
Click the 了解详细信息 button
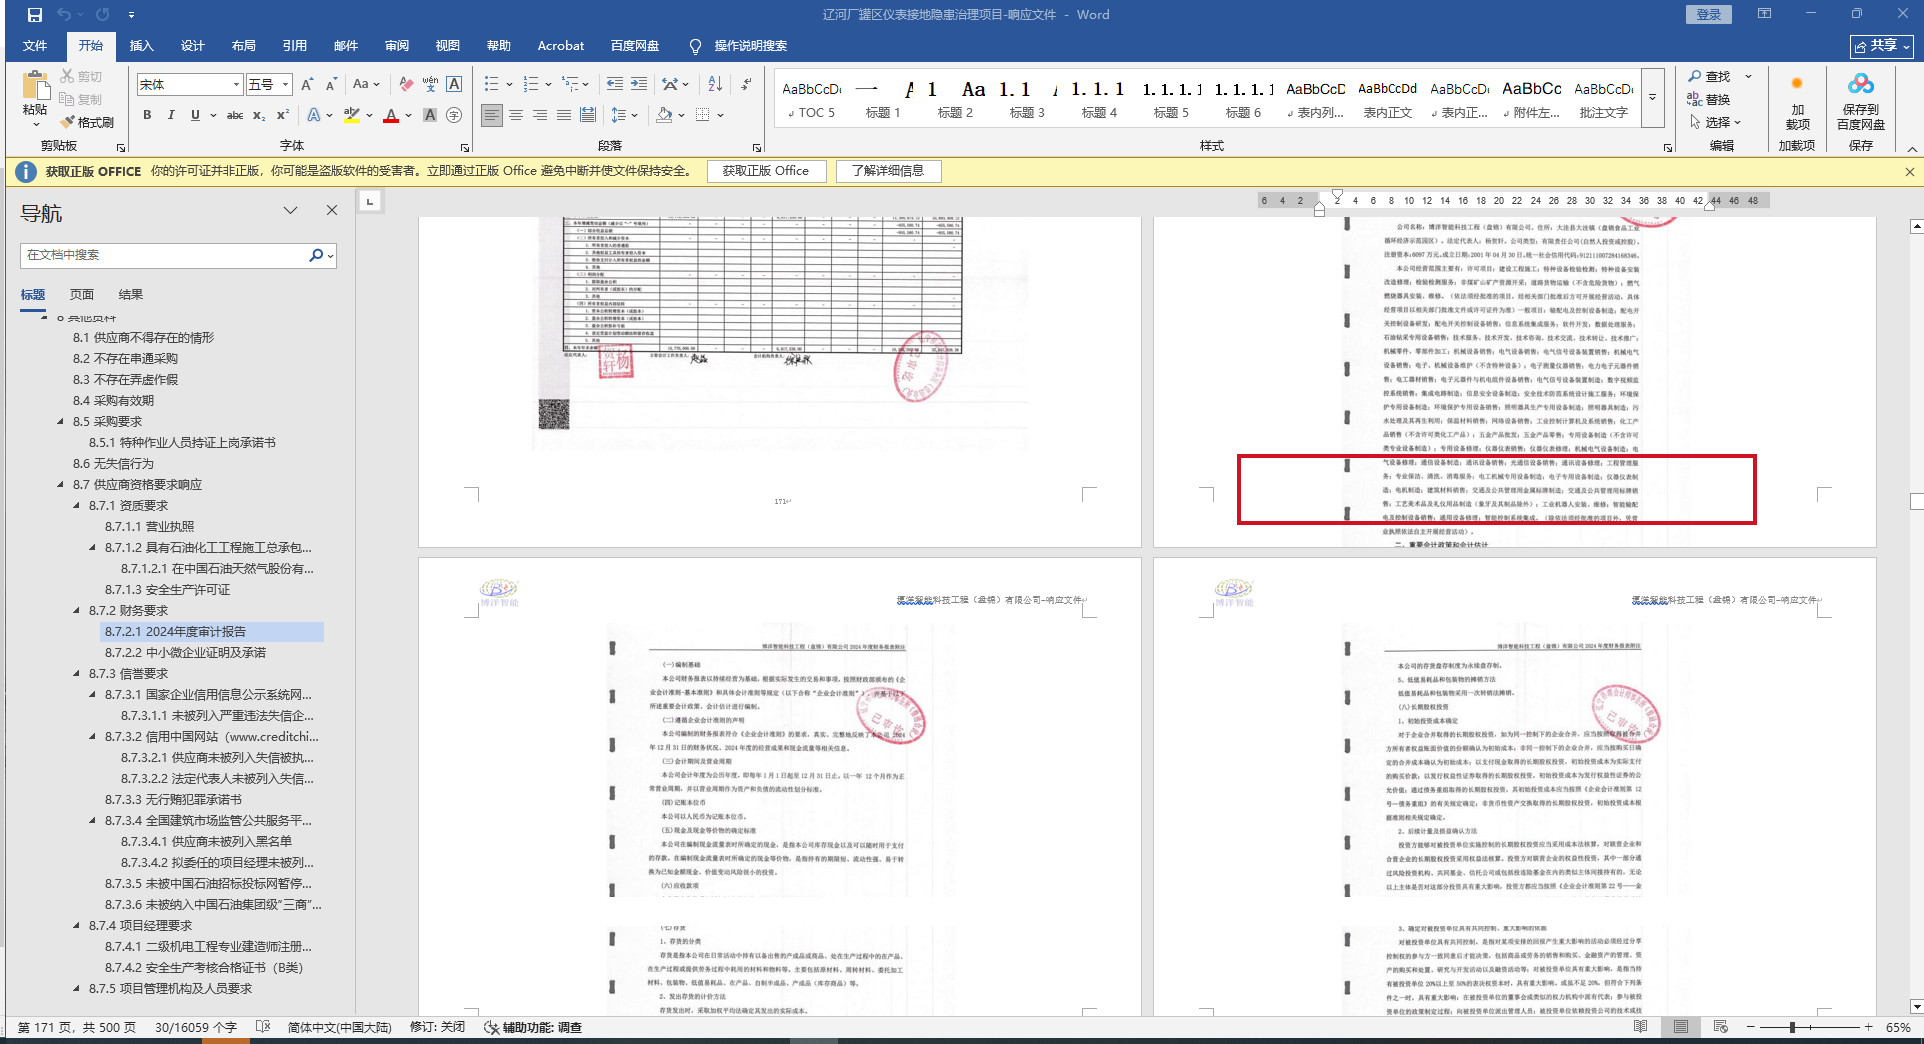pos(888,171)
